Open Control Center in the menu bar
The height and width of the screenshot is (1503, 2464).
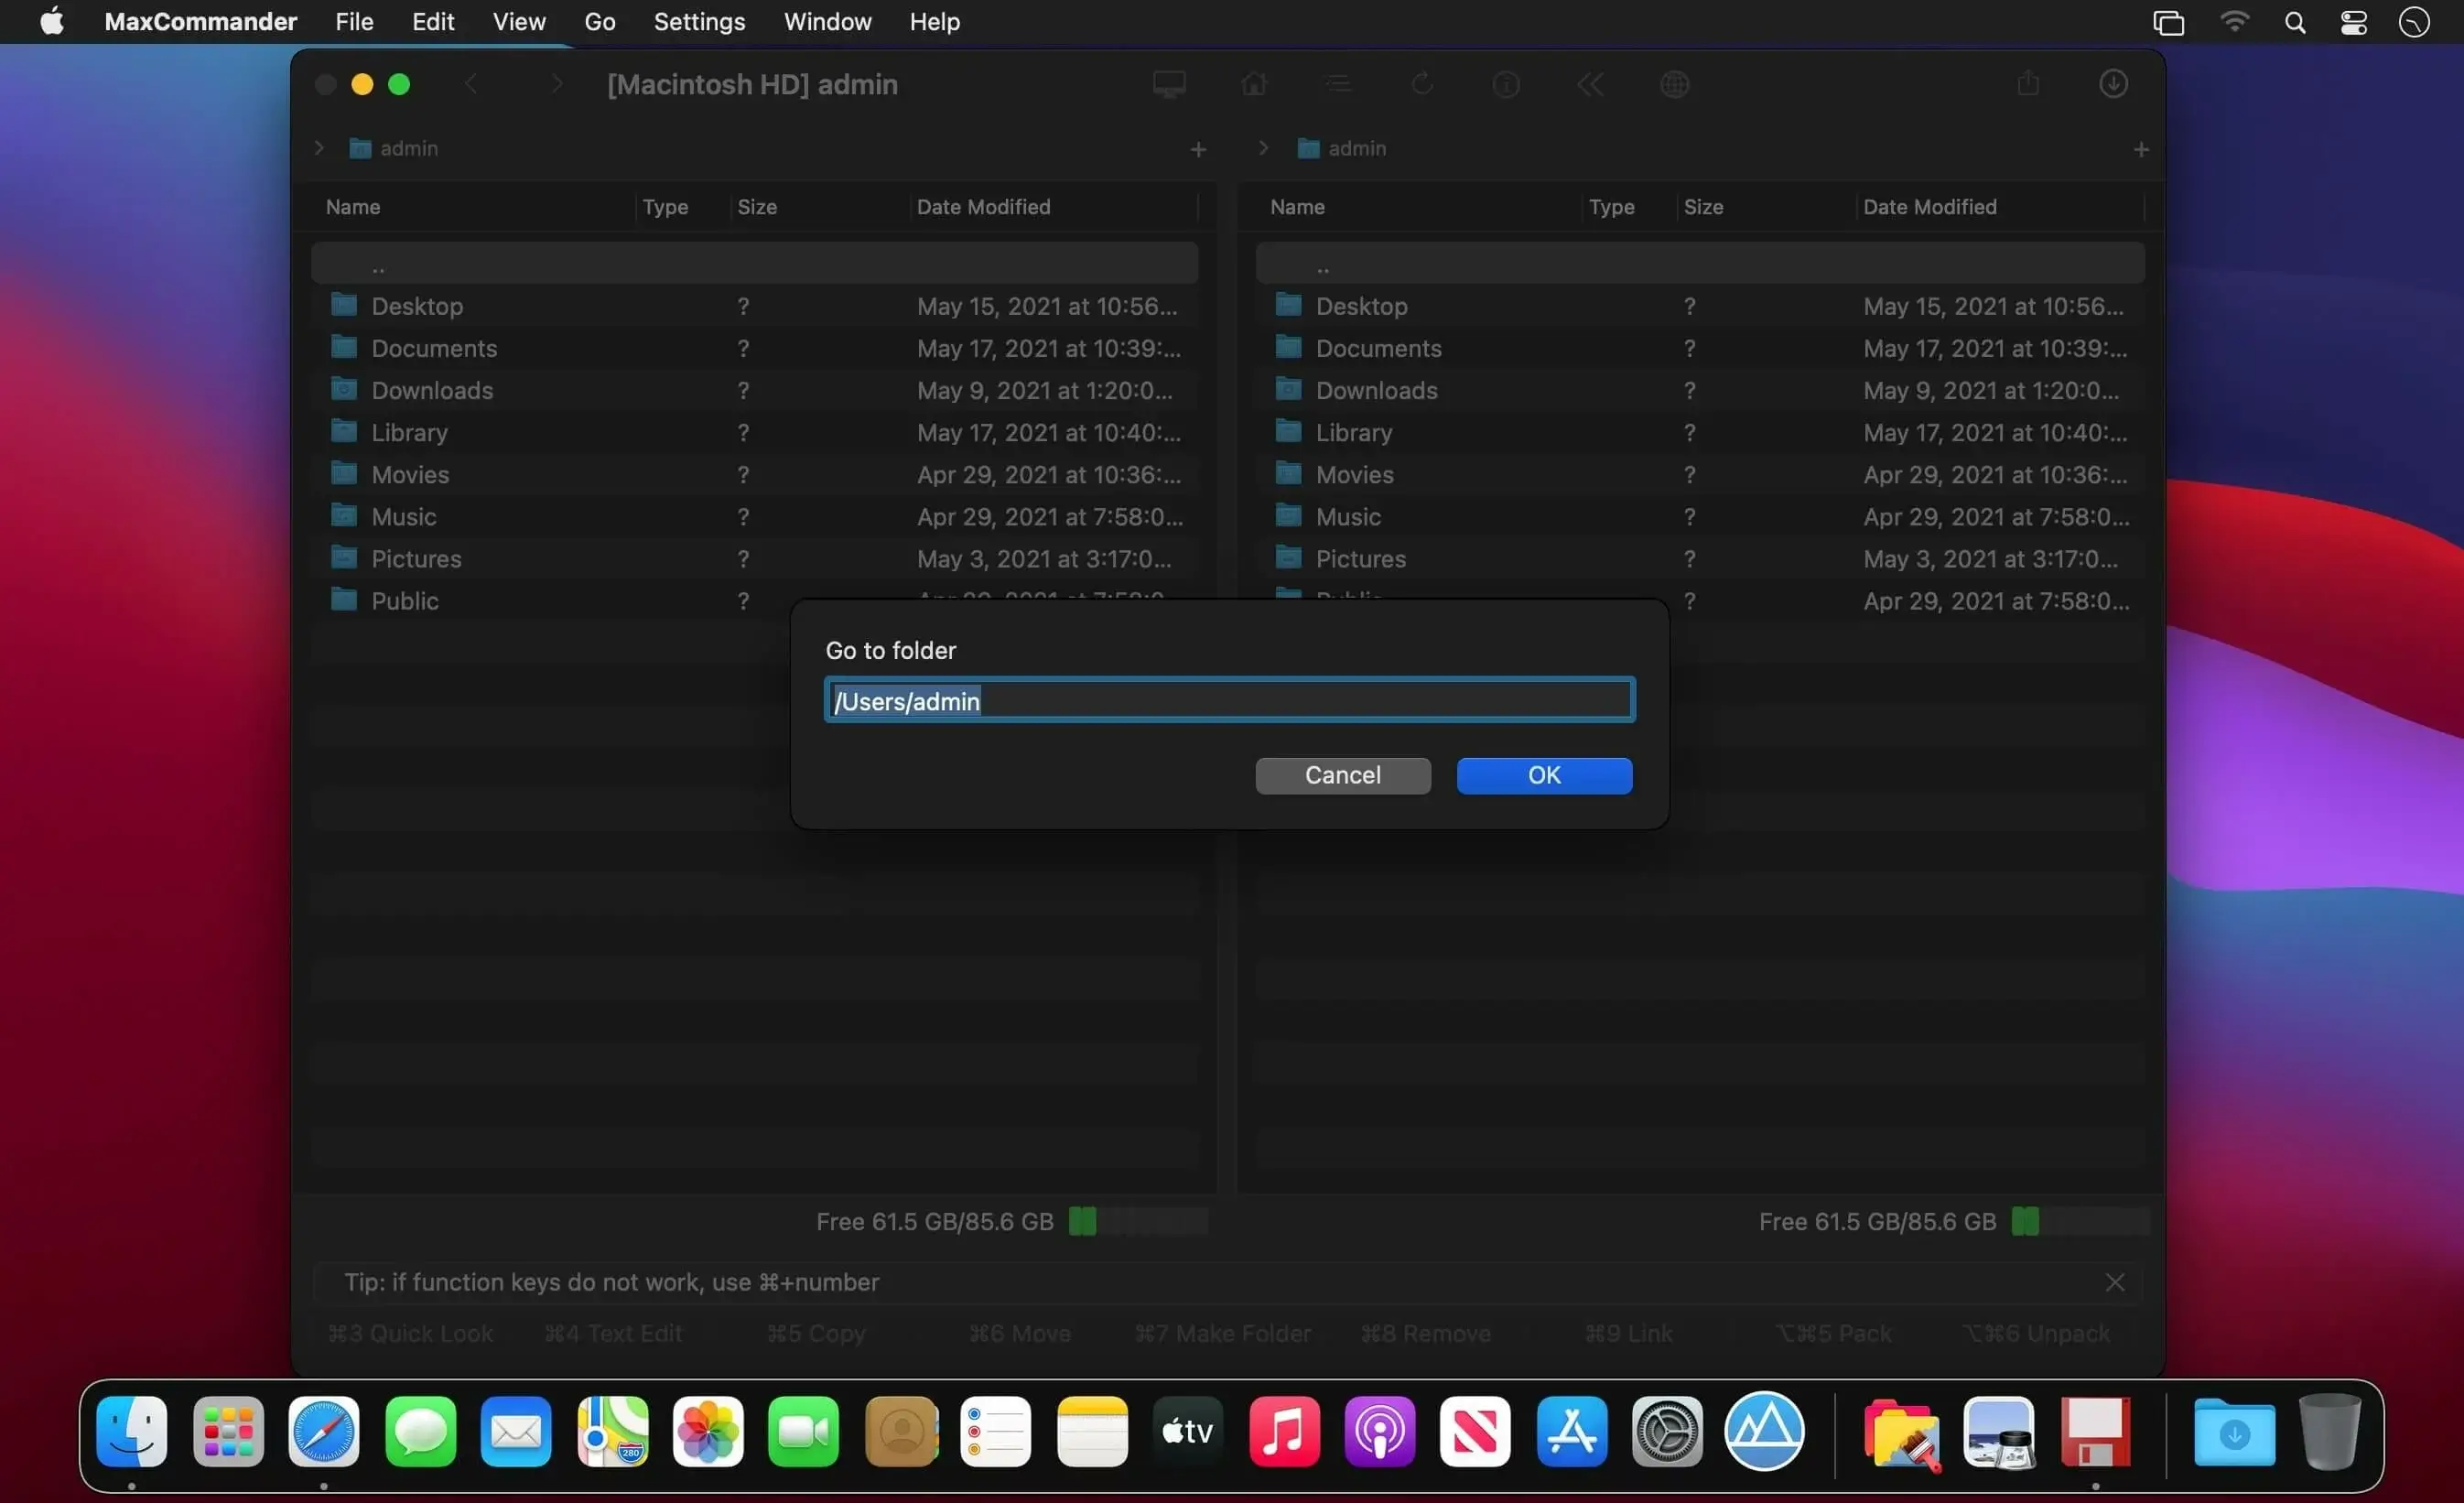click(2353, 22)
